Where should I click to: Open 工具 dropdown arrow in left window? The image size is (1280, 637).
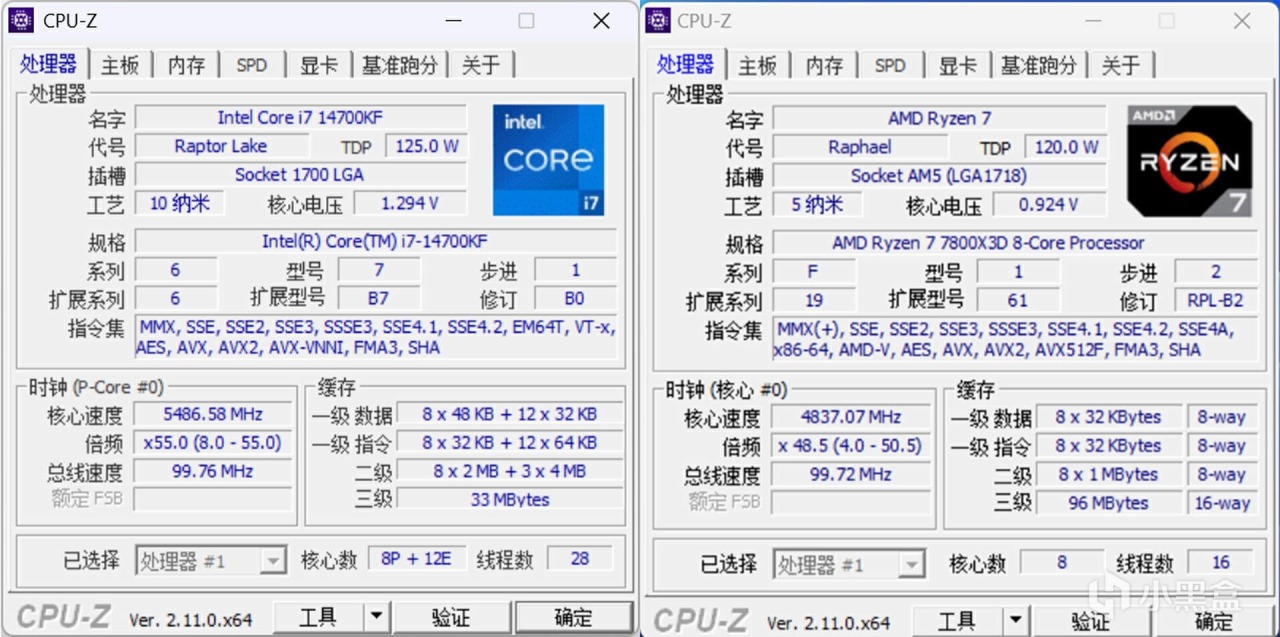click(x=376, y=617)
